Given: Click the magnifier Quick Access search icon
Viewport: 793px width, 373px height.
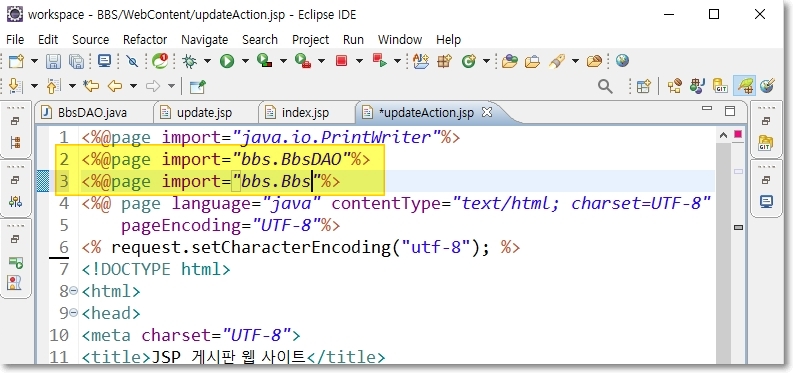Looking at the screenshot, I should pyautogui.click(x=605, y=86).
